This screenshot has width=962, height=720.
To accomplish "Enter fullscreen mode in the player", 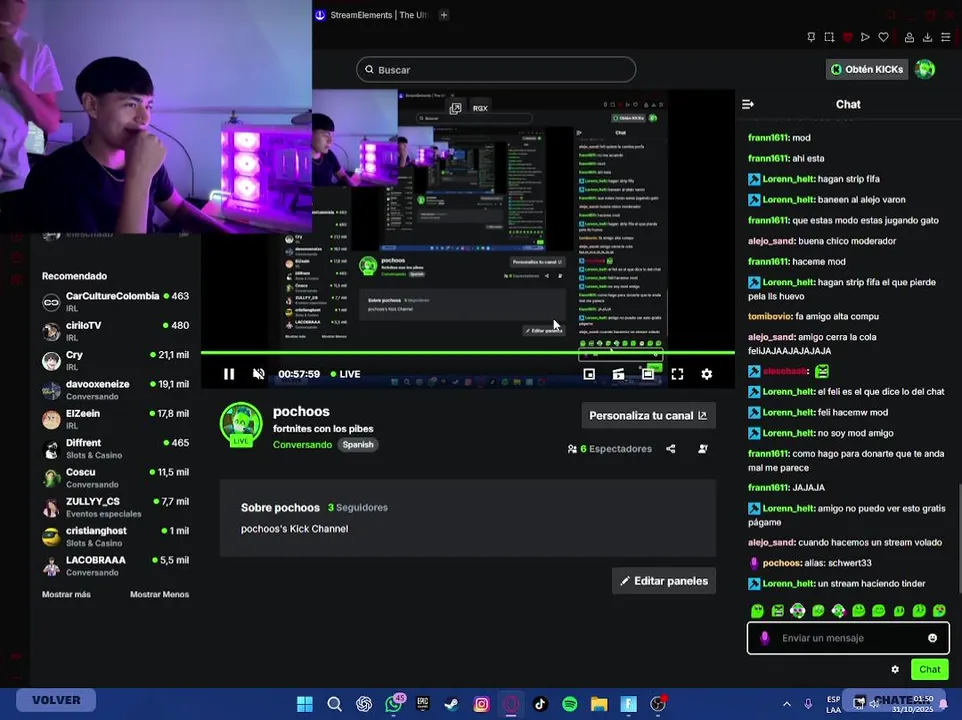I will (x=677, y=374).
